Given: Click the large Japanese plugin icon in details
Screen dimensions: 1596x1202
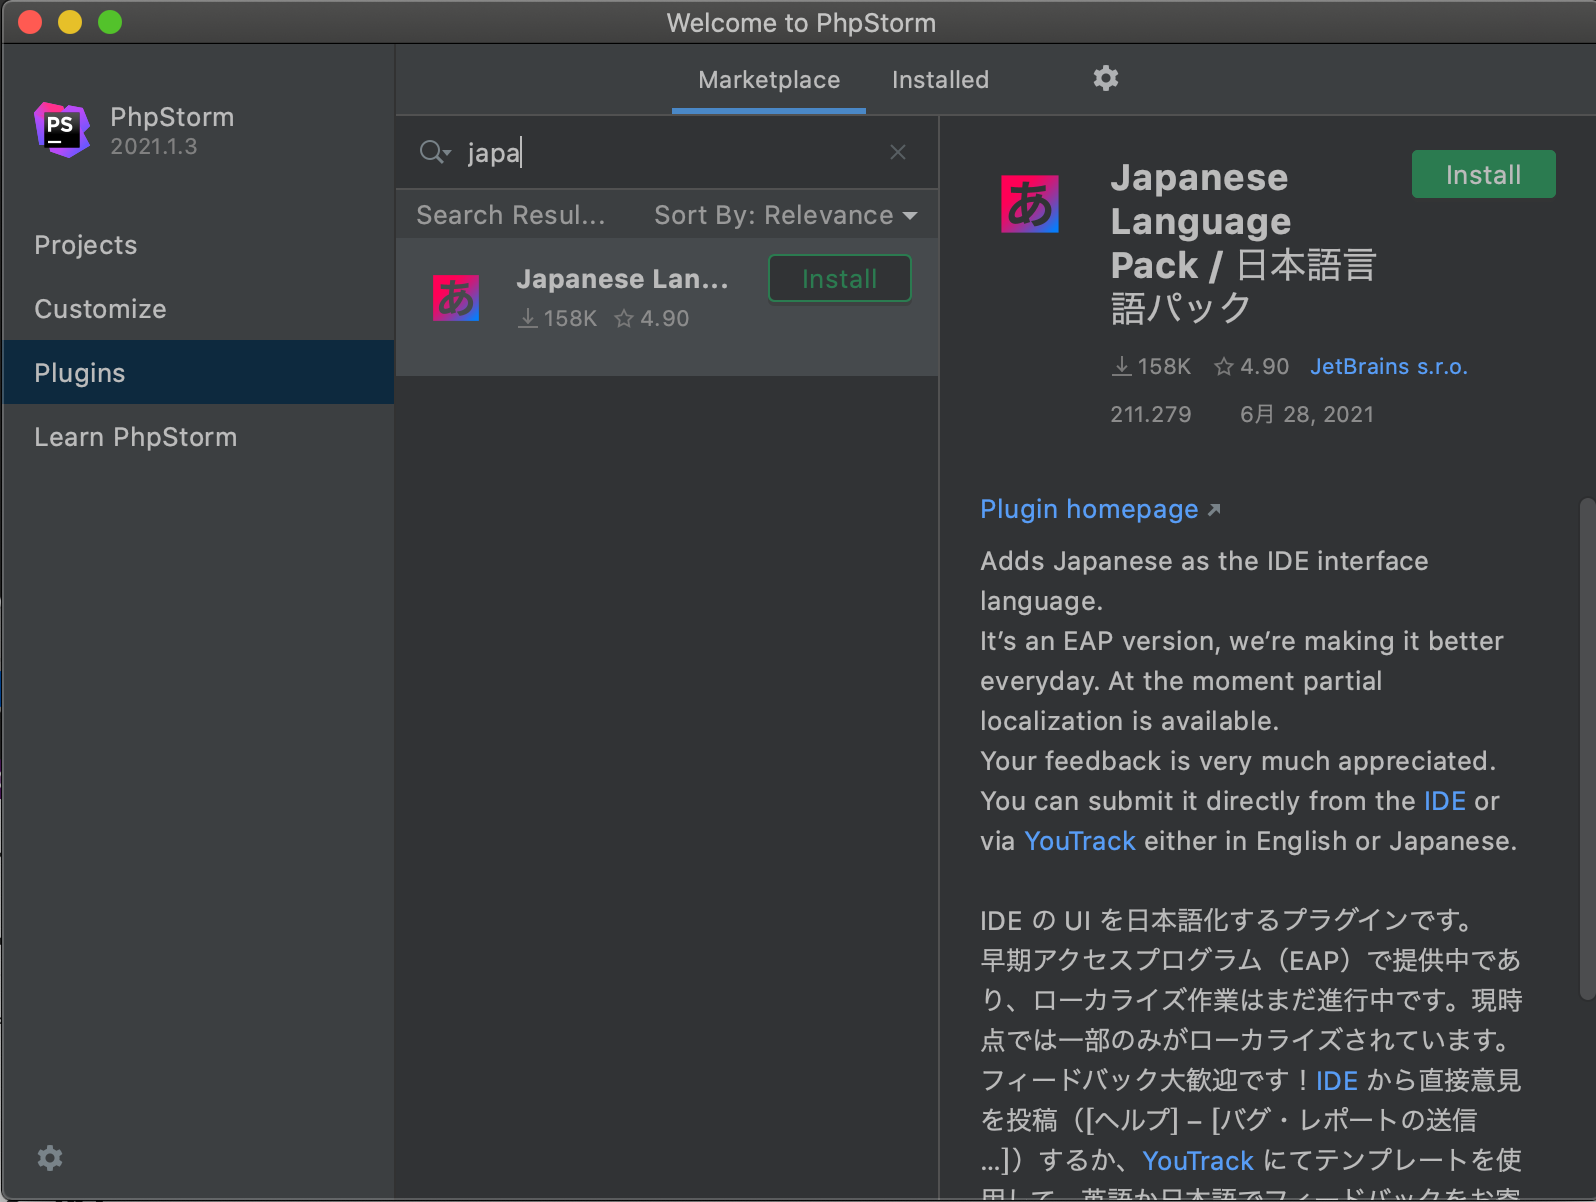Looking at the screenshot, I should click(1029, 204).
